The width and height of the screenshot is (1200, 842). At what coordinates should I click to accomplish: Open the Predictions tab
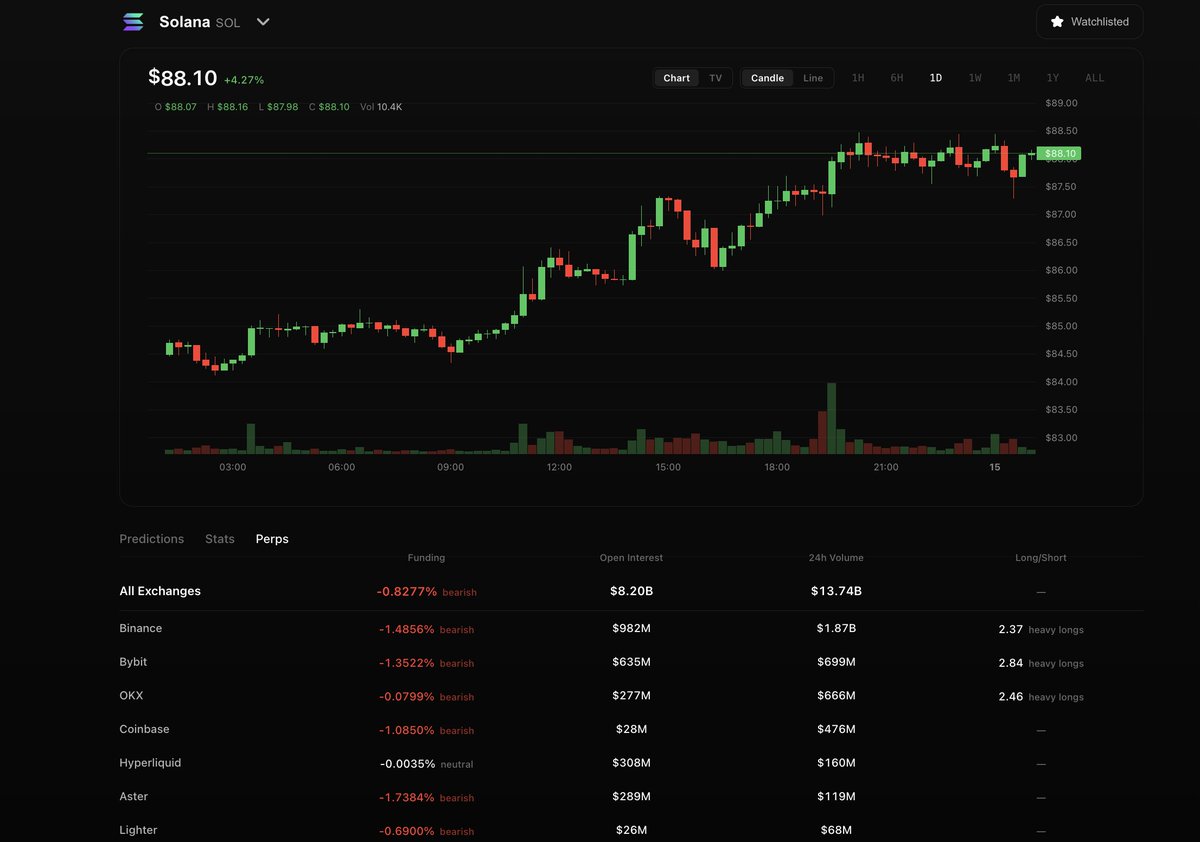(x=152, y=539)
